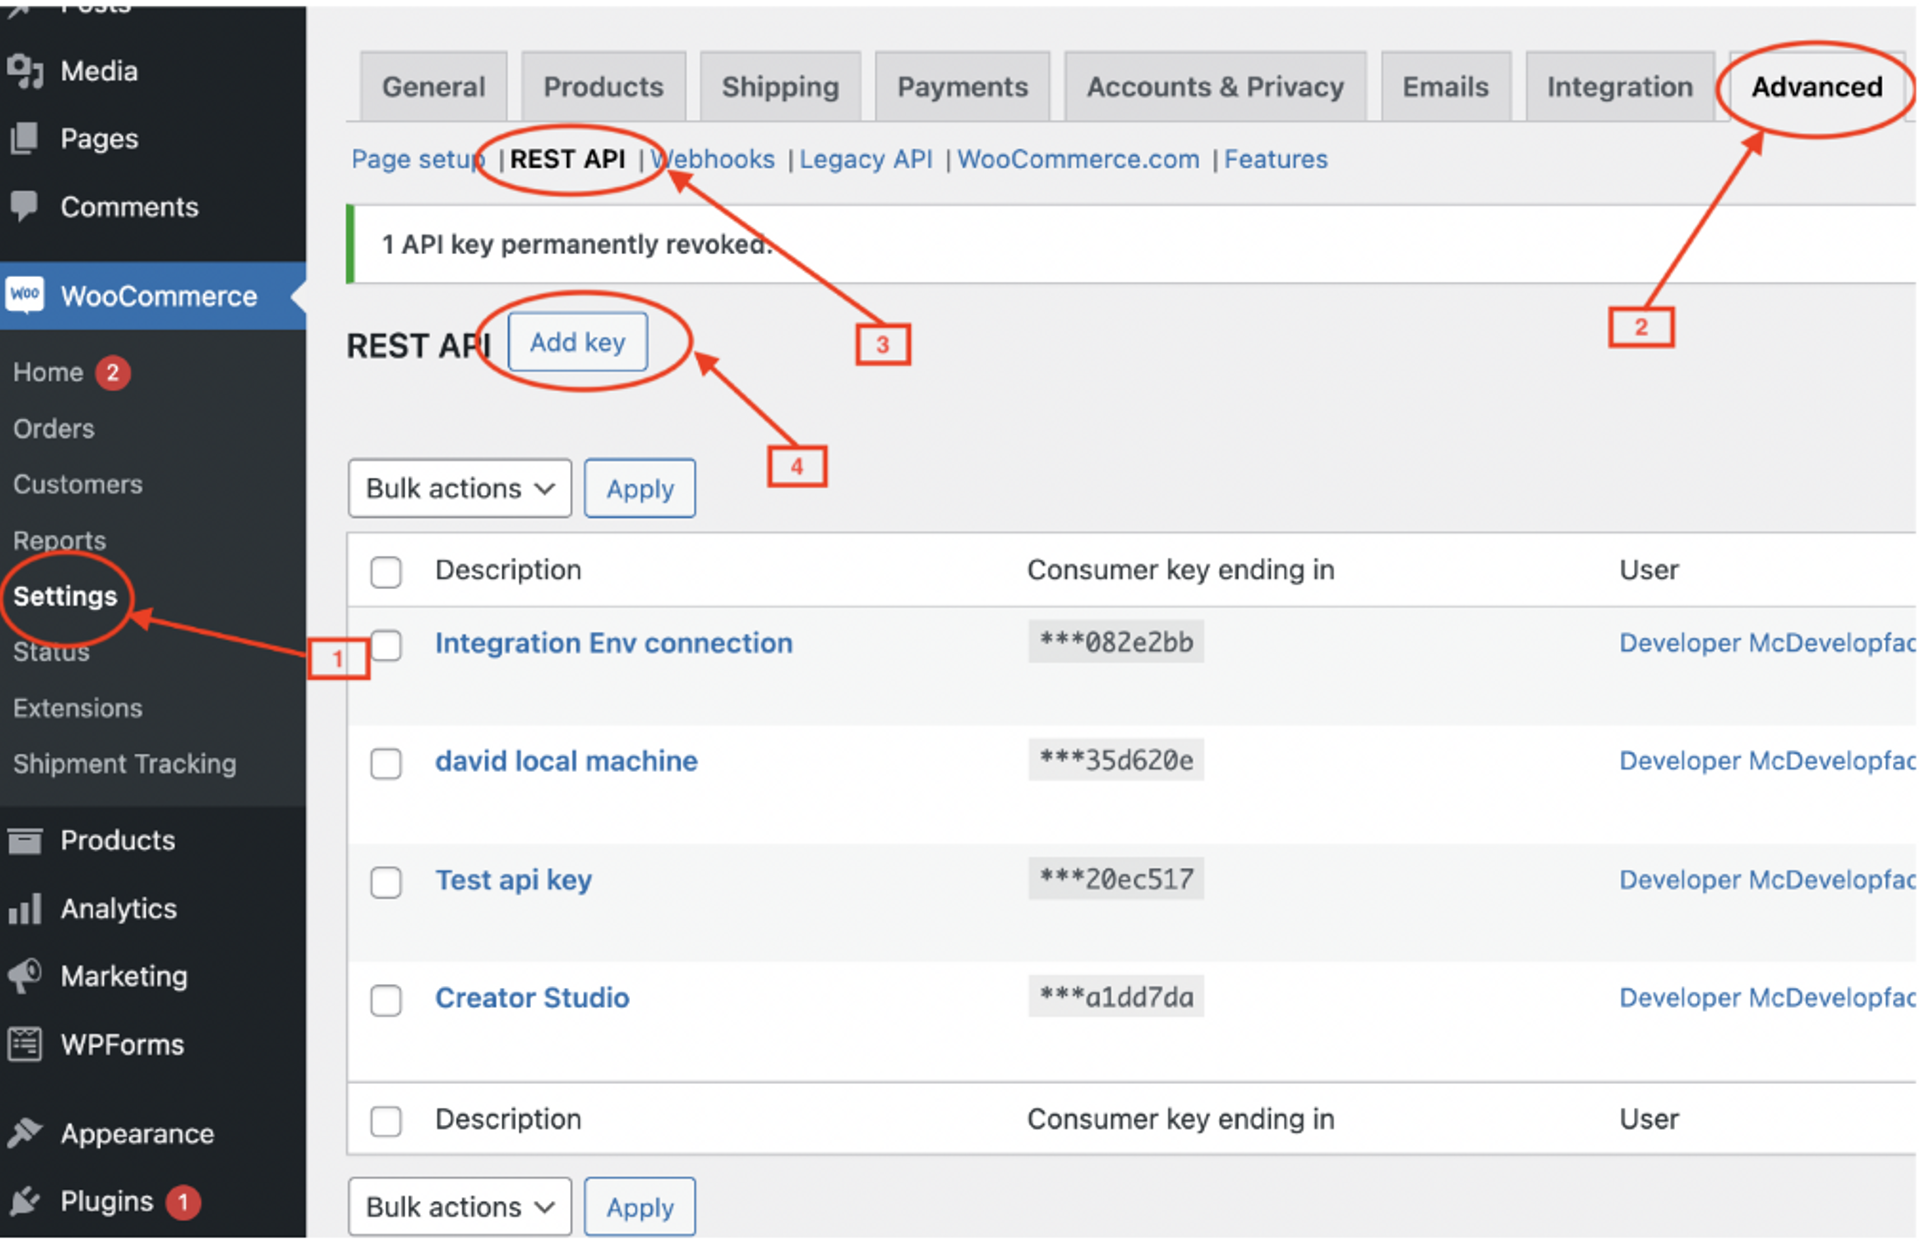Open the bottom Bulk actions dropdown
Image resolution: width=1920 pixels, height=1241 pixels.
click(459, 1206)
